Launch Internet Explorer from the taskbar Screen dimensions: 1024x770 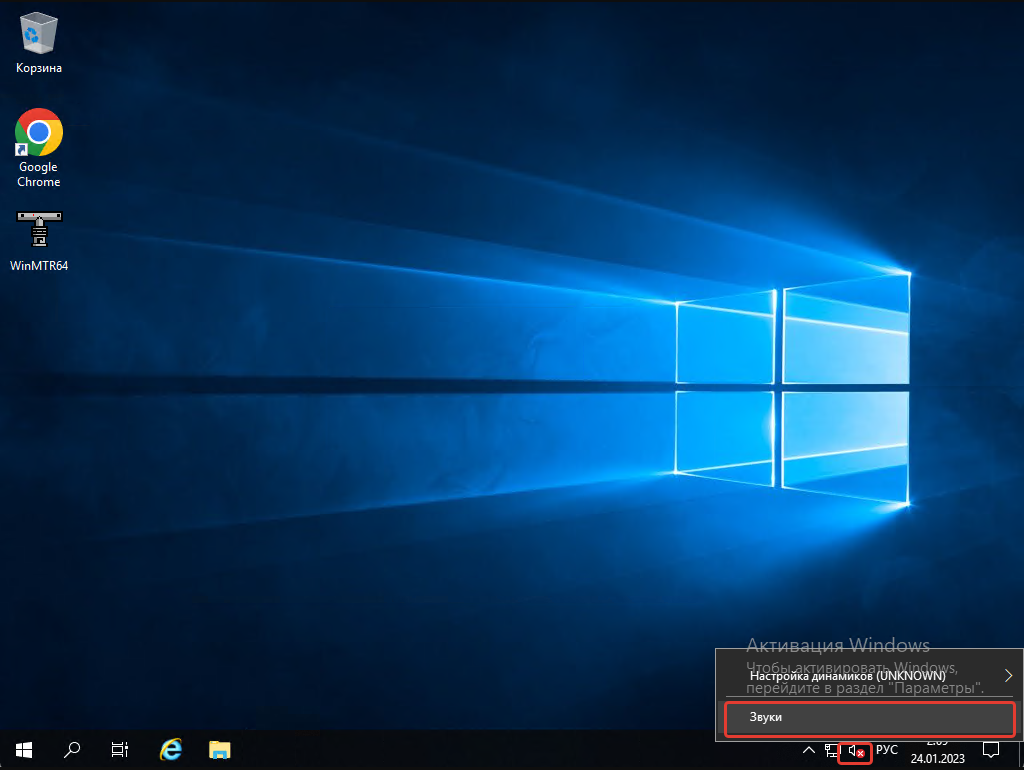coord(171,749)
